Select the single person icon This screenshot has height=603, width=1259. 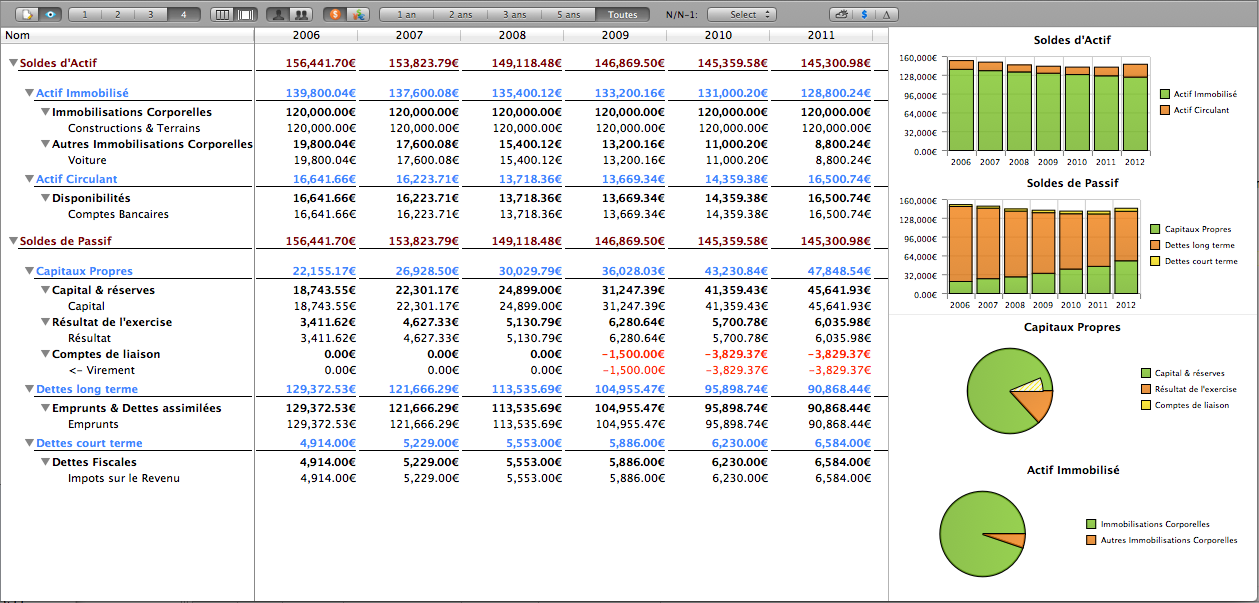click(278, 15)
